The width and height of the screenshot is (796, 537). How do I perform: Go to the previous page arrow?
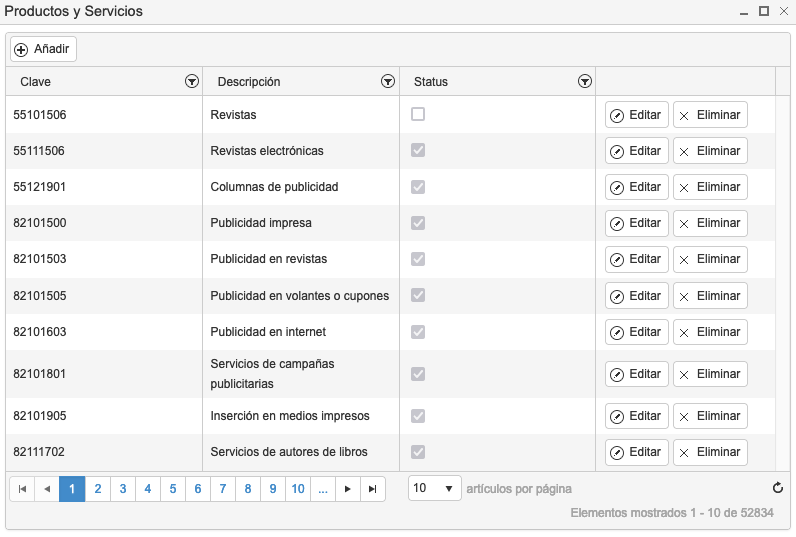[x=47, y=489]
